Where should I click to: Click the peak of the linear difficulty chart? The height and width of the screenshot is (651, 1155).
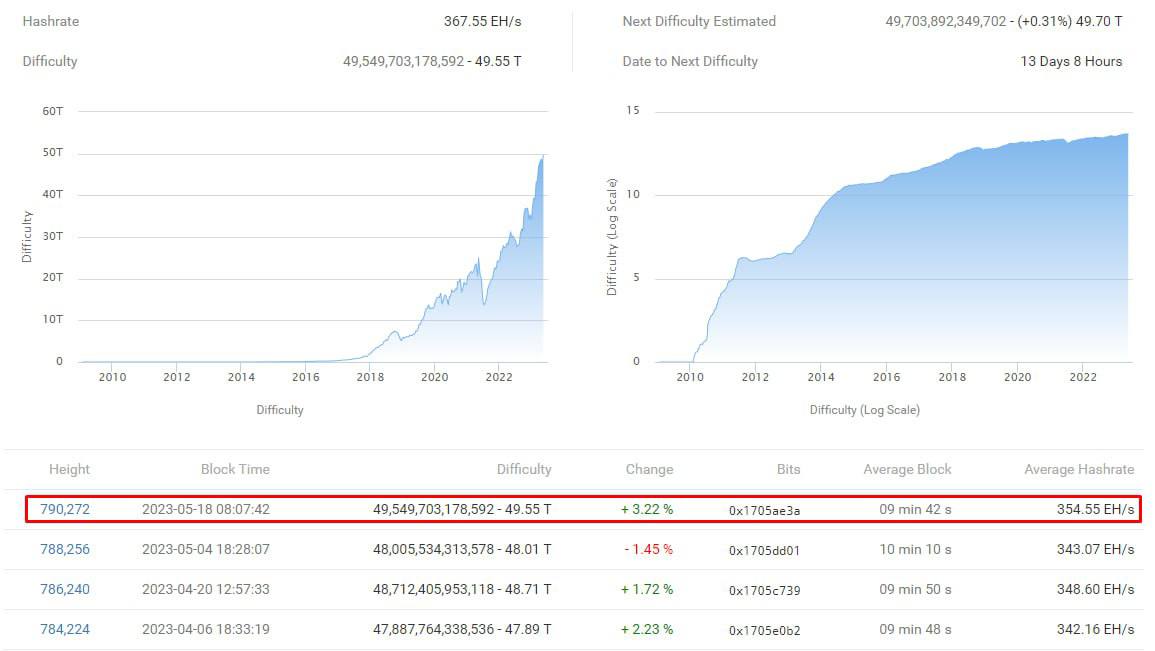543,157
